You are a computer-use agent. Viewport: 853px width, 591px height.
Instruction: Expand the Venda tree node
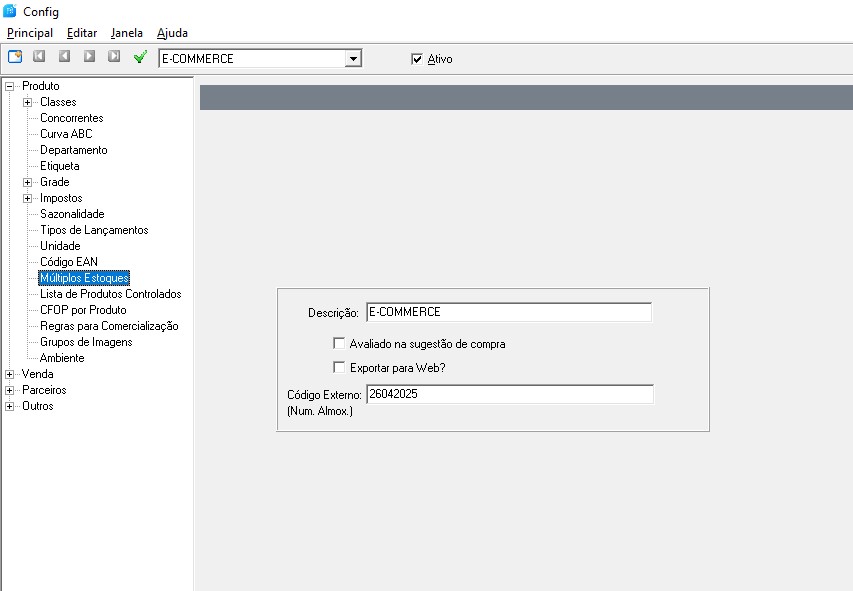pos(10,374)
